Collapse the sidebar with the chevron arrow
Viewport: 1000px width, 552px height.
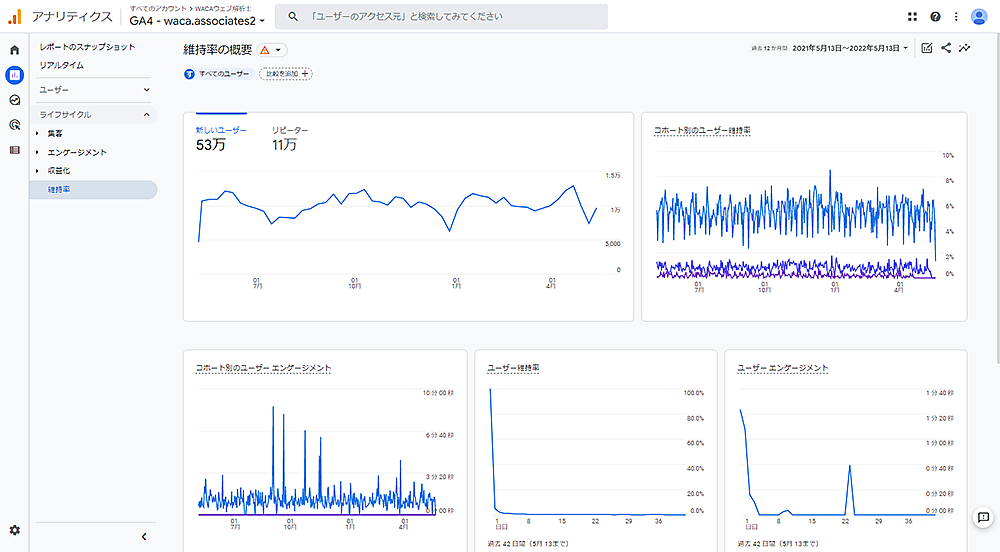(x=144, y=537)
